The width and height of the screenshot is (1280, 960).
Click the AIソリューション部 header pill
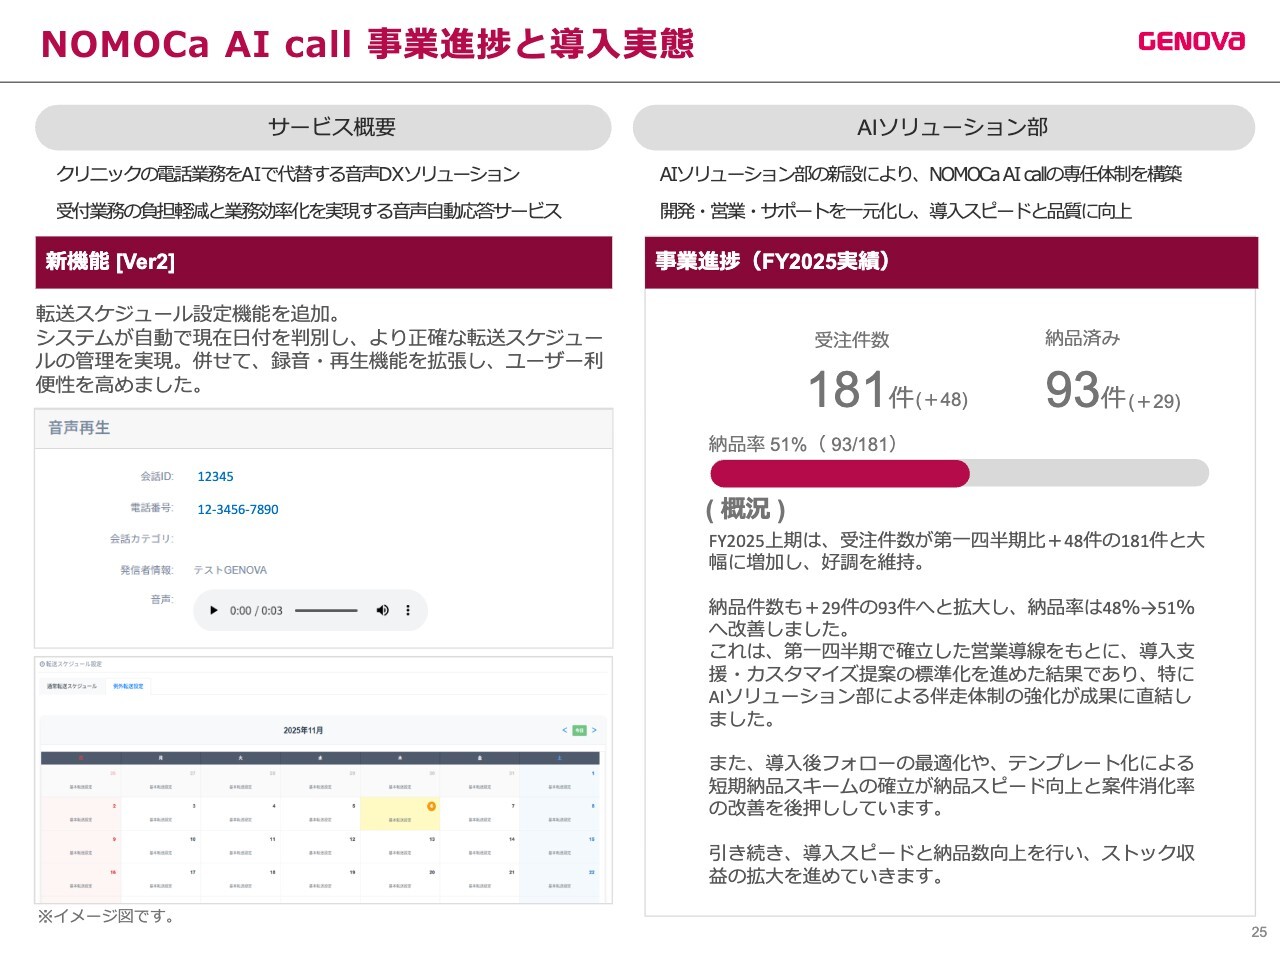[x=943, y=128]
